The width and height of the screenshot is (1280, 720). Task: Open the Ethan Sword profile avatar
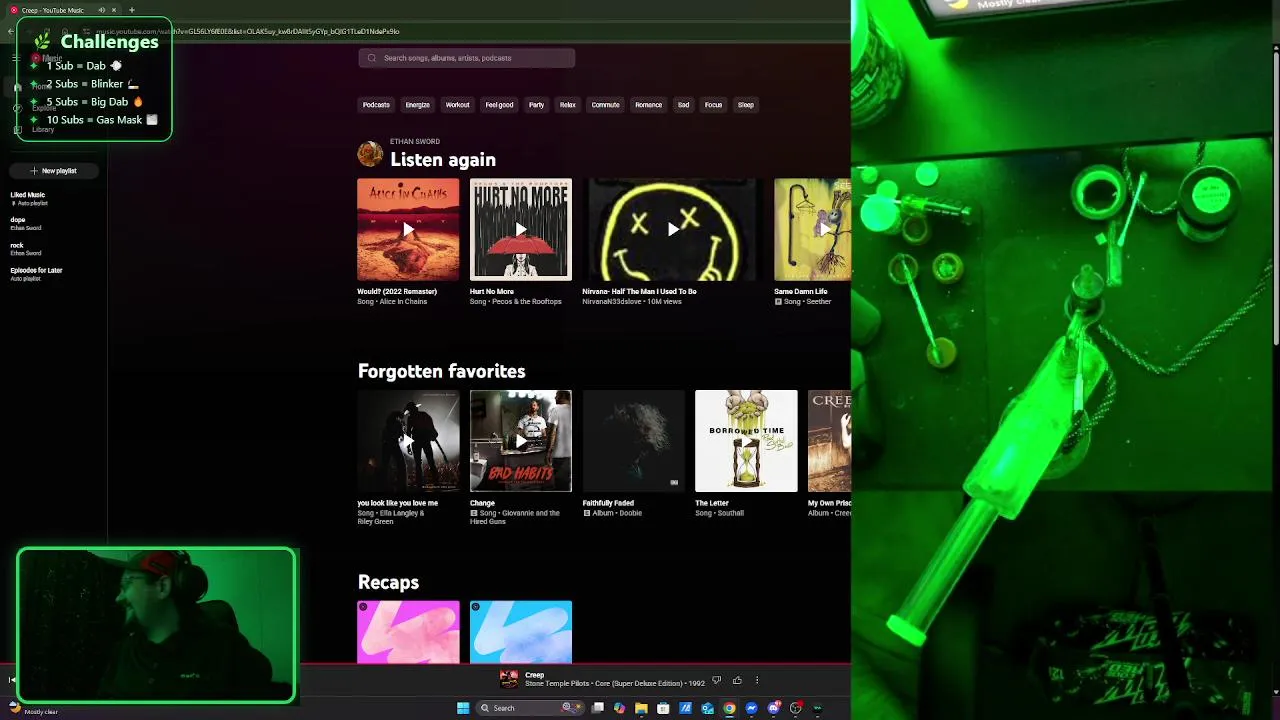point(370,154)
